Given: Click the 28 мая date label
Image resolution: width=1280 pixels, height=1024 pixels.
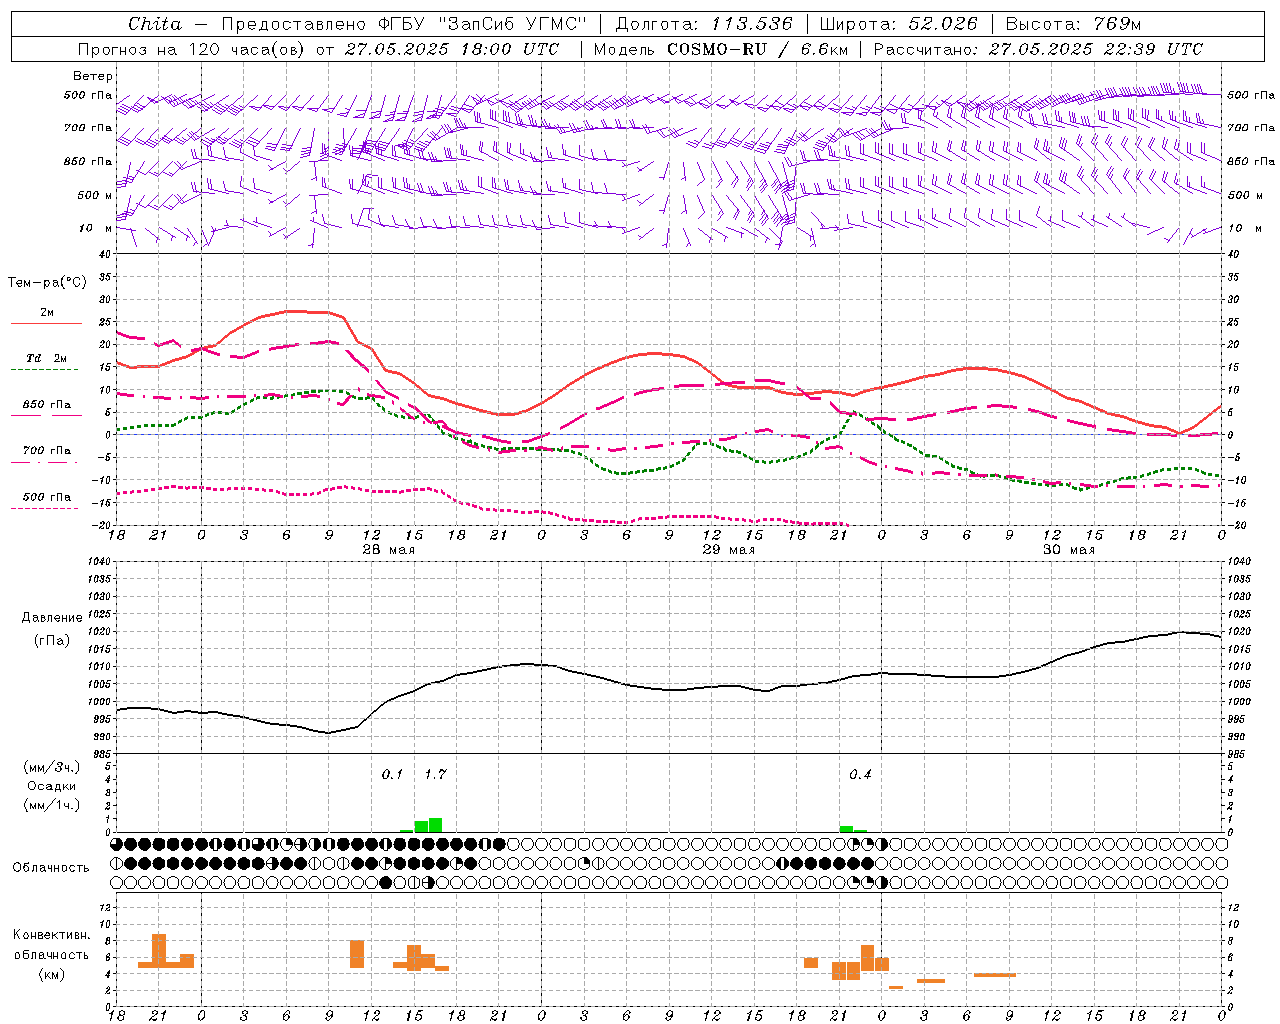Looking at the screenshot, I should [388, 550].
